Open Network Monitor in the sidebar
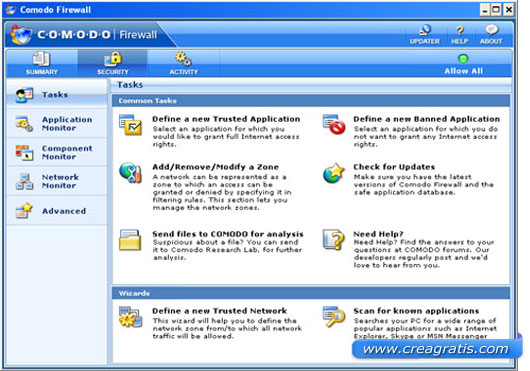Image resolution: width=530 pixels, height=371 pixels. (x=60, y=181)
